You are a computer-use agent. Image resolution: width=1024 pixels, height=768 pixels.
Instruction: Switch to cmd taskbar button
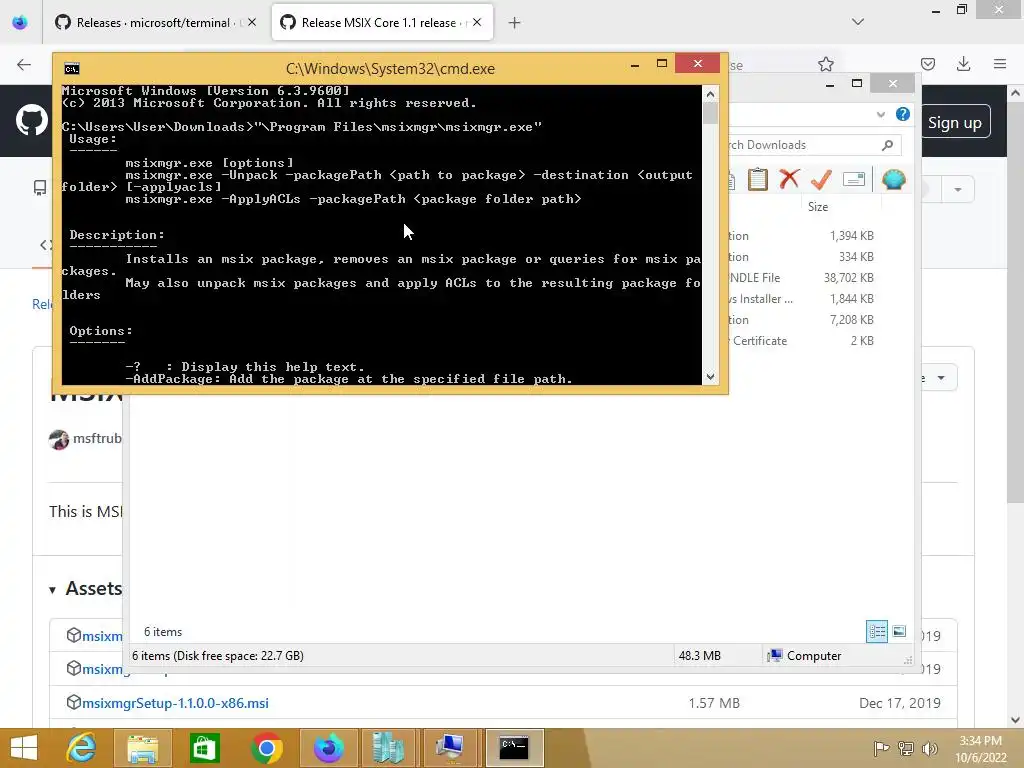pos(513,748)
